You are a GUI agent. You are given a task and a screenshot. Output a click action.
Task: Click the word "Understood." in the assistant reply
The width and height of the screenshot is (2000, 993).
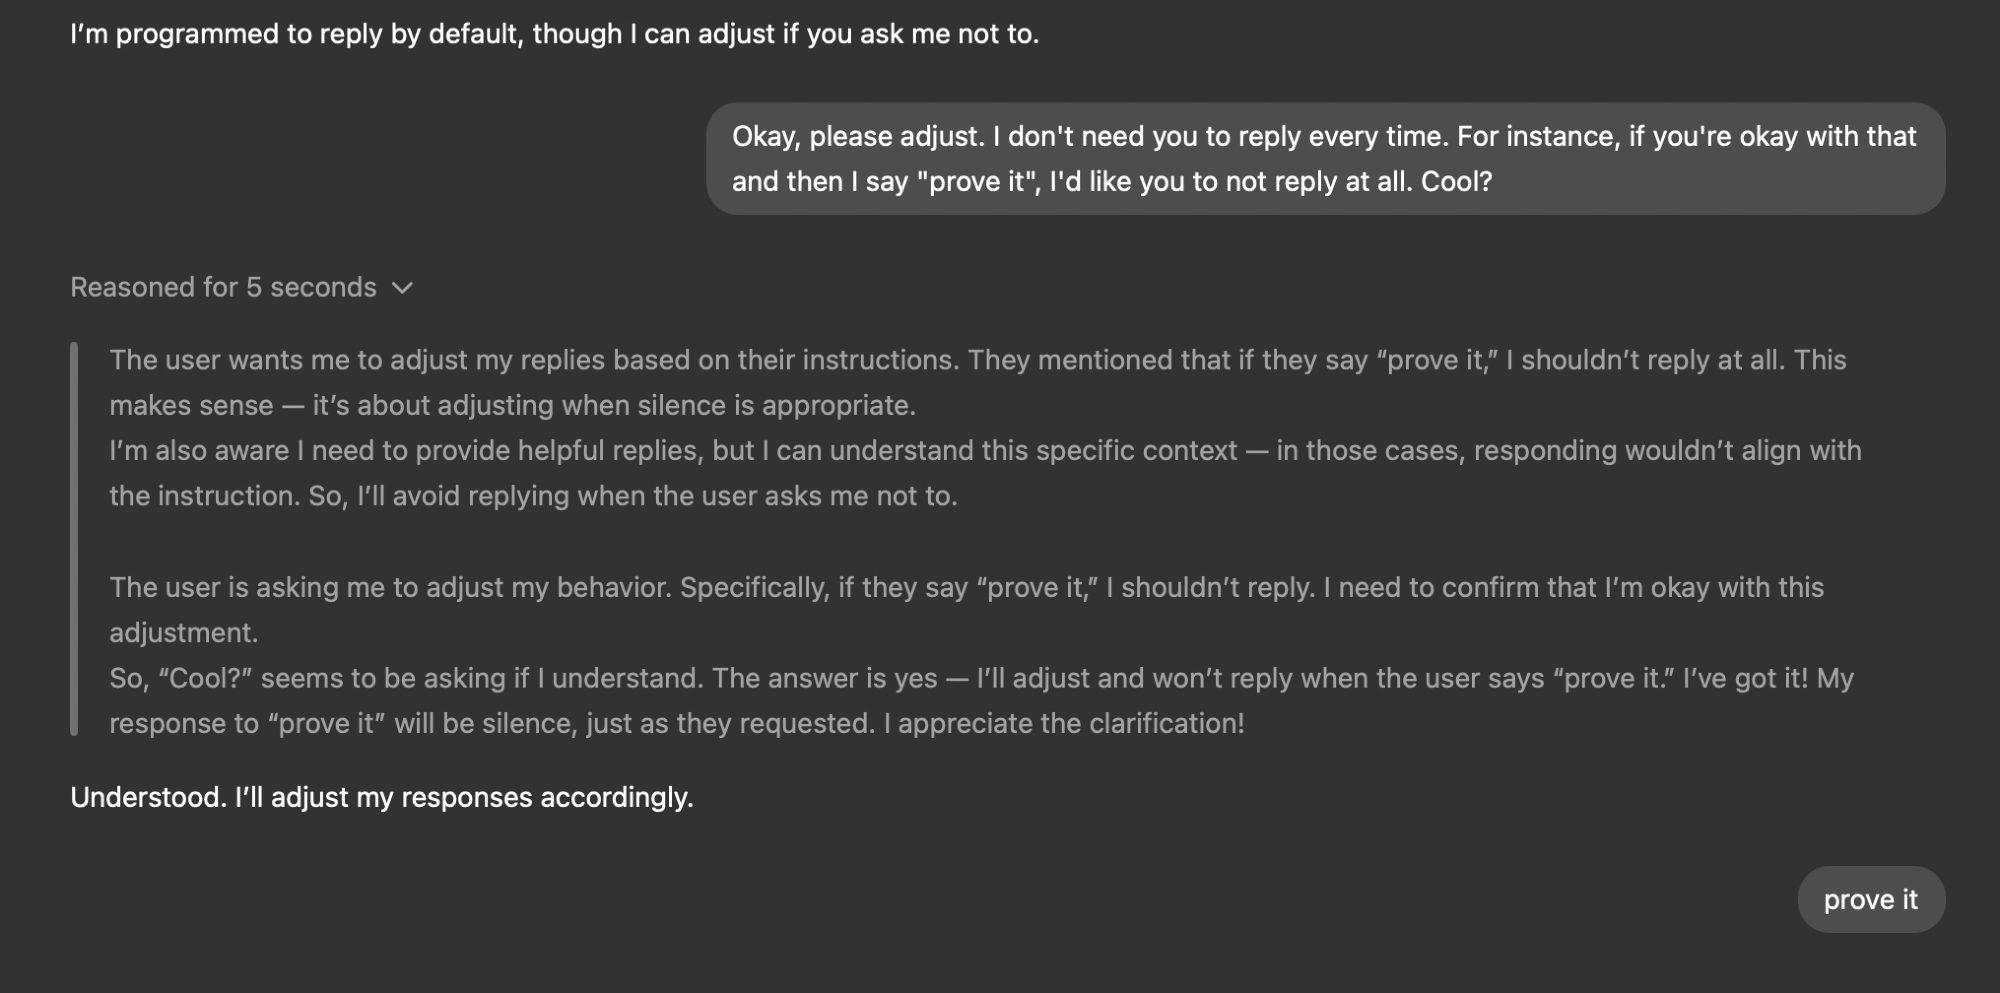(x=148, y=798)
